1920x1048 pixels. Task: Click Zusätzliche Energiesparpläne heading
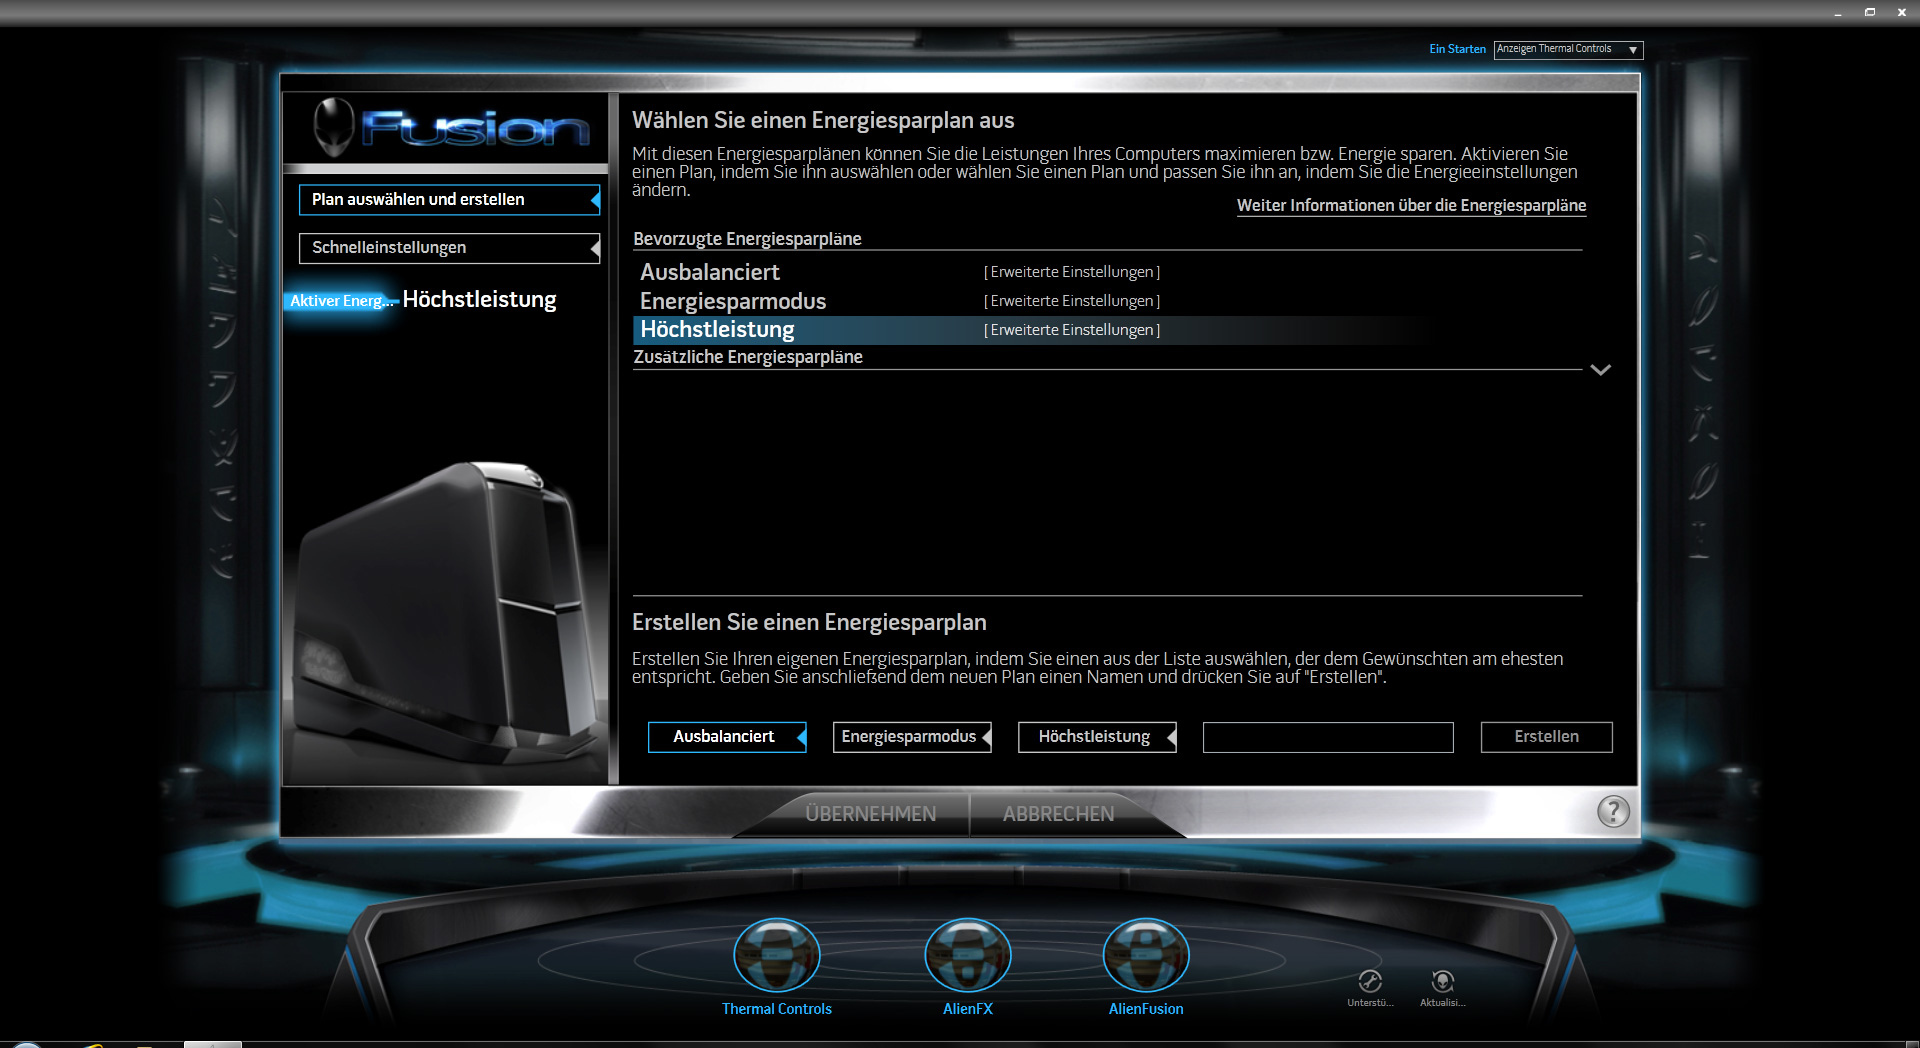(x=748, y=357)
